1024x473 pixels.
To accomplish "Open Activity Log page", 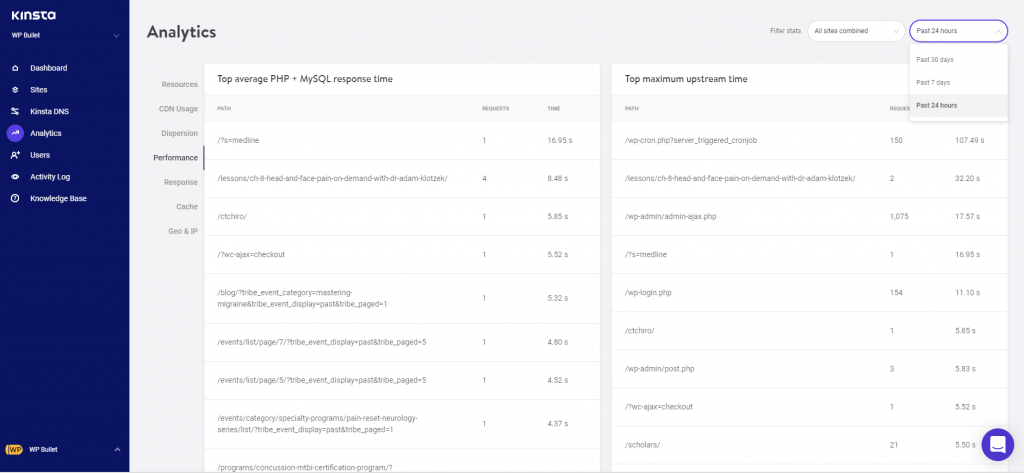I will [50, 177].
